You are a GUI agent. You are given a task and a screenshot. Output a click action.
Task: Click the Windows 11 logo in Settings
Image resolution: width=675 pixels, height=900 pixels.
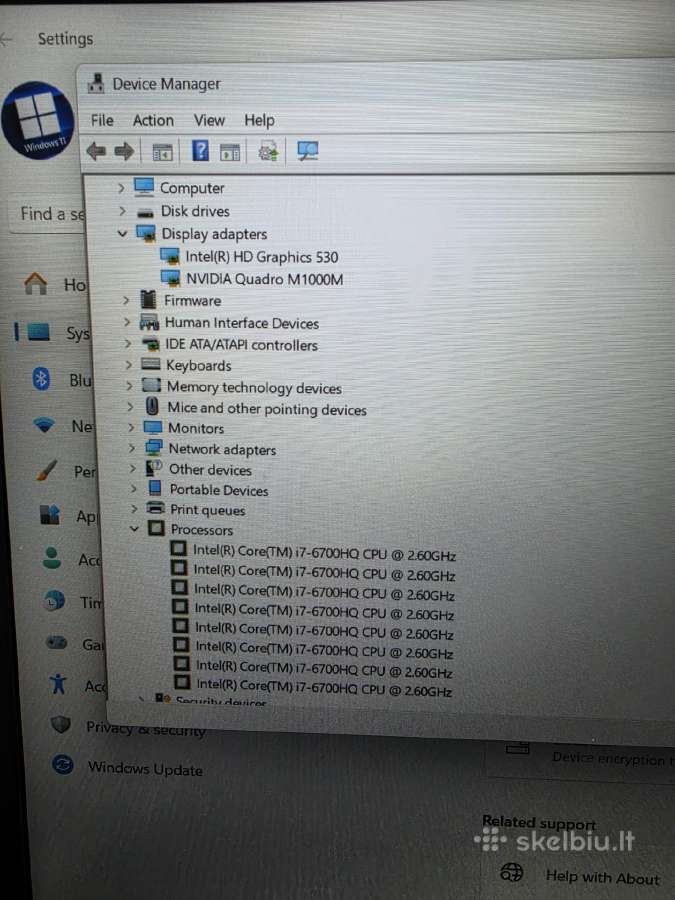[38, 121]
